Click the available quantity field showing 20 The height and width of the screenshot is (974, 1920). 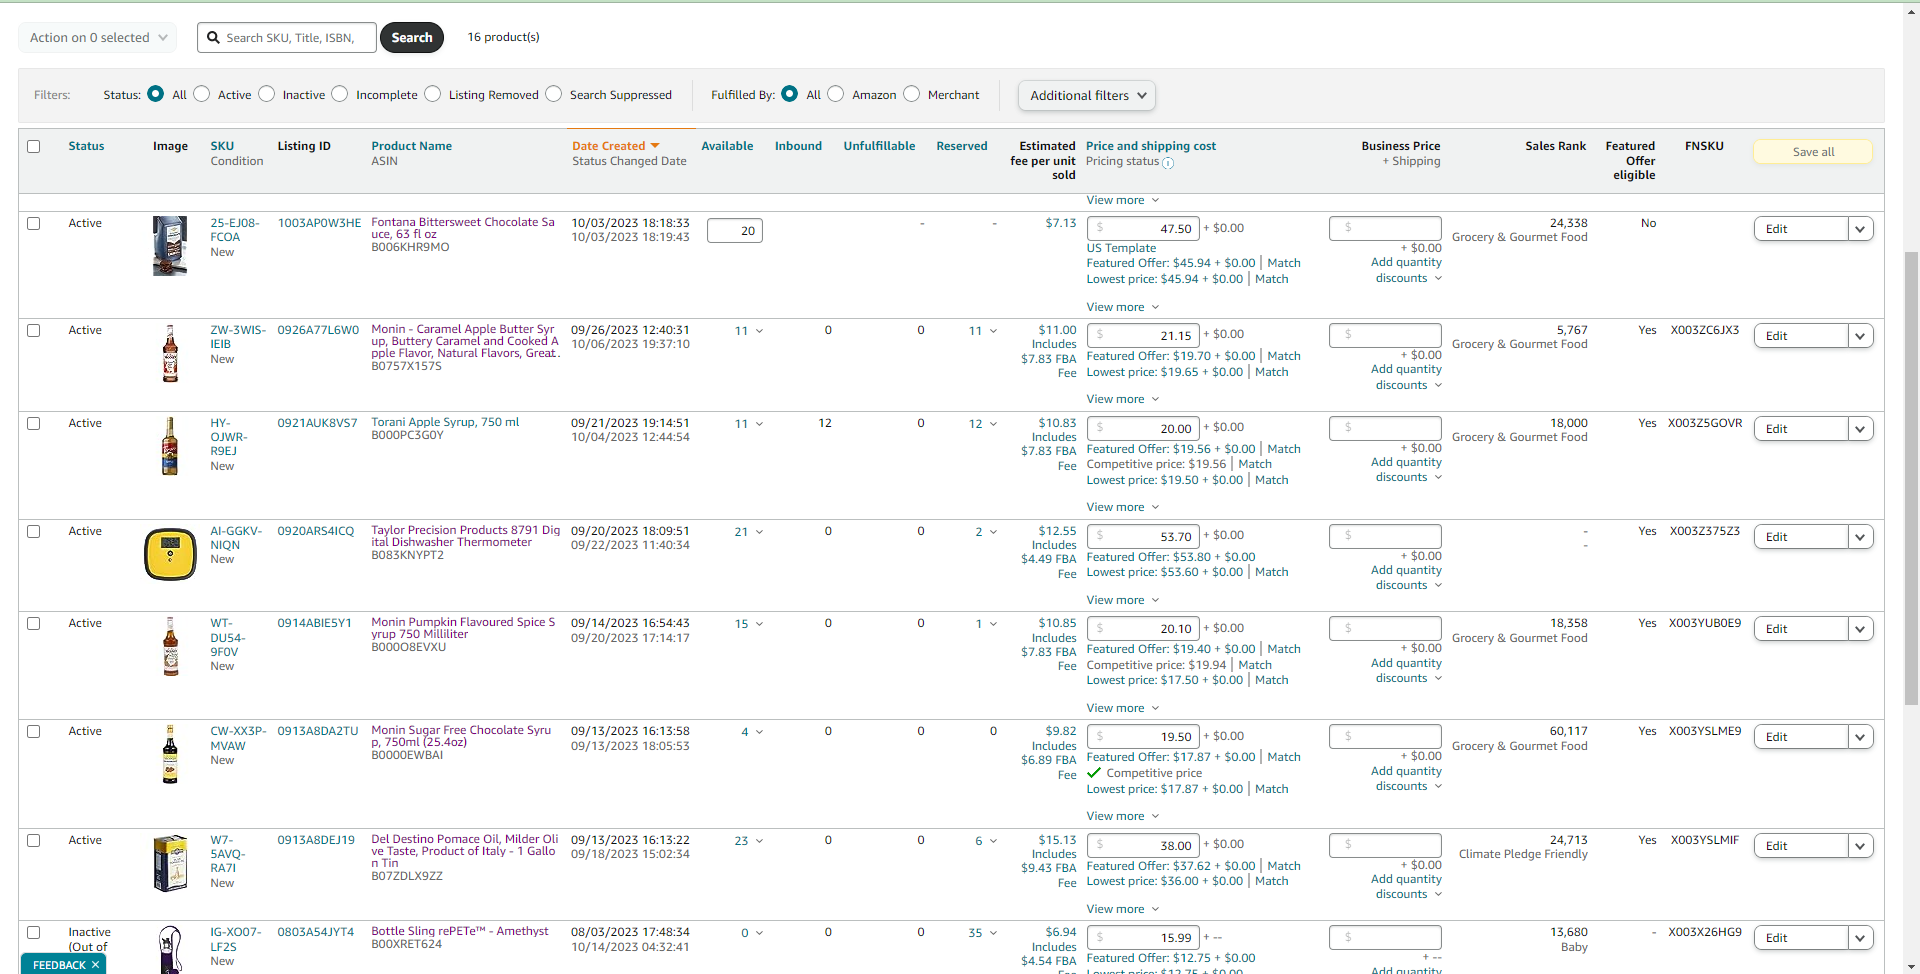[735, 231]
